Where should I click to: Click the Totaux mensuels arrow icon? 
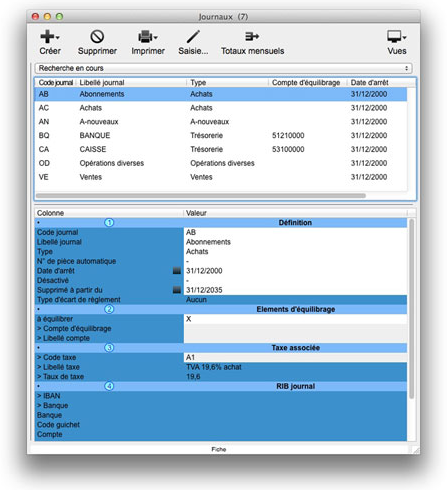pos(252,36)
